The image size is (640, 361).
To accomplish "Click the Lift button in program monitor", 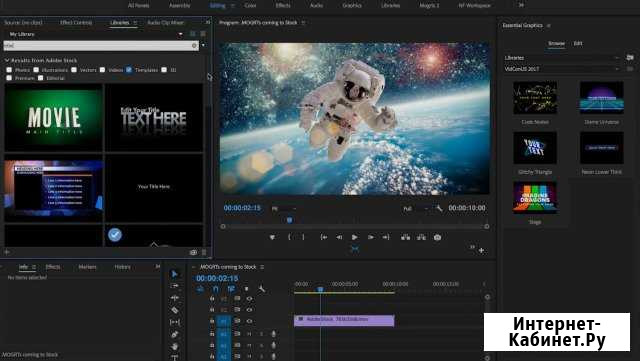I will 405,237.
